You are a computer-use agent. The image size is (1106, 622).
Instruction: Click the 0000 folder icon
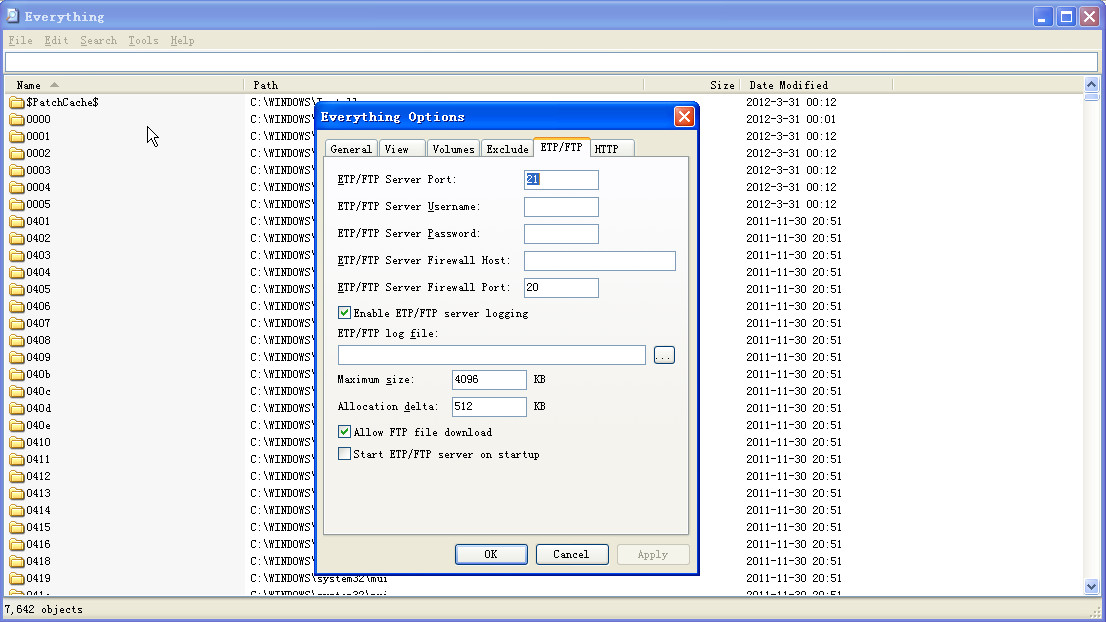(17, 120)
